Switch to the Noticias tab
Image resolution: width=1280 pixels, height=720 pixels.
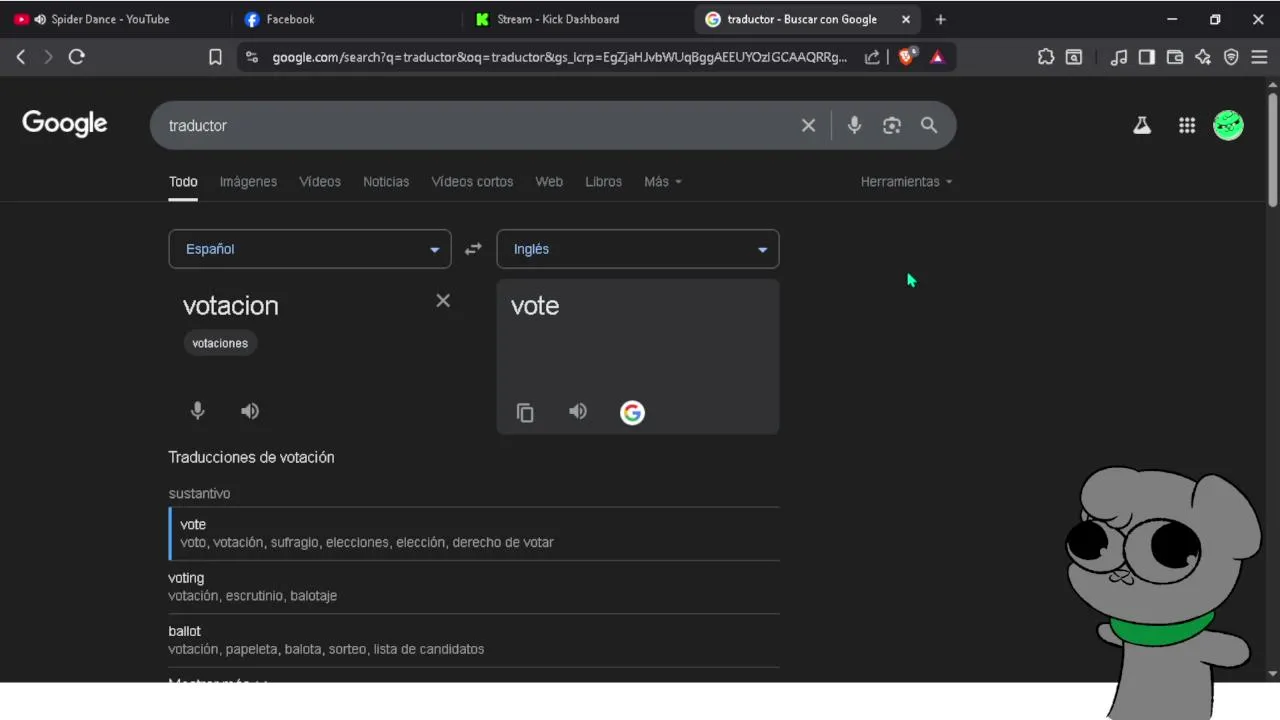pos(386,181)
